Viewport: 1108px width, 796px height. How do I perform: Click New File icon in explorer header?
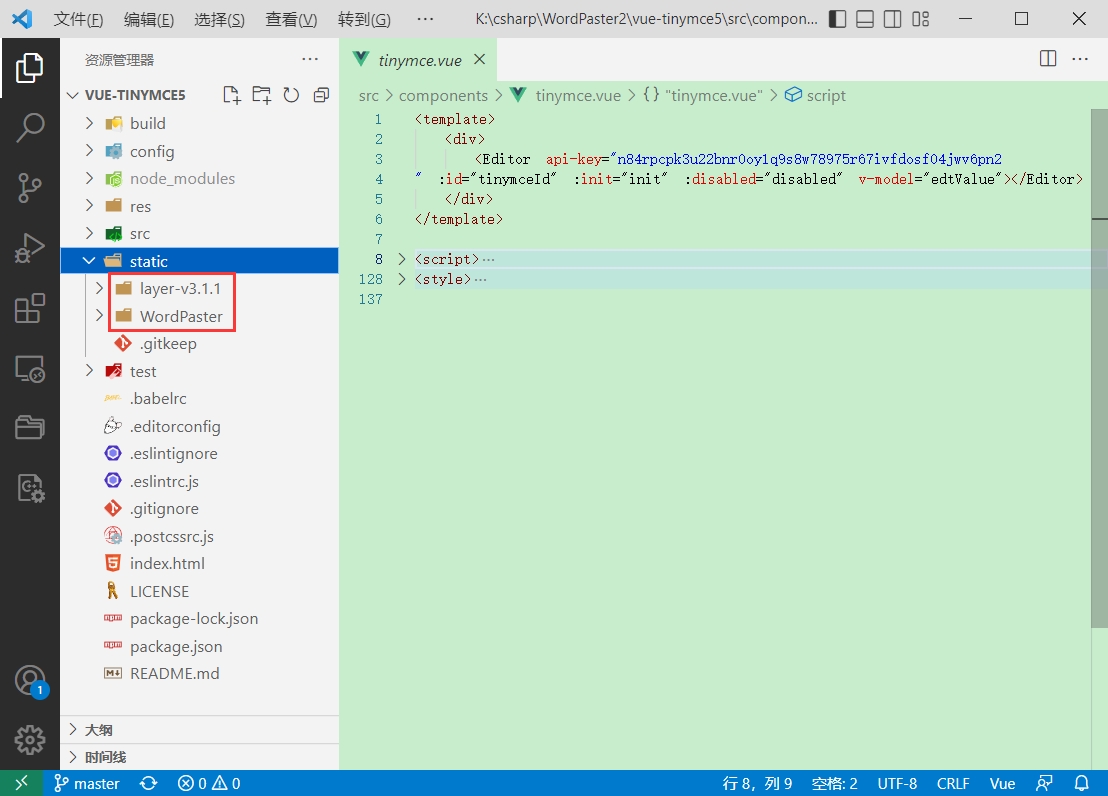(x=232, y=95)
